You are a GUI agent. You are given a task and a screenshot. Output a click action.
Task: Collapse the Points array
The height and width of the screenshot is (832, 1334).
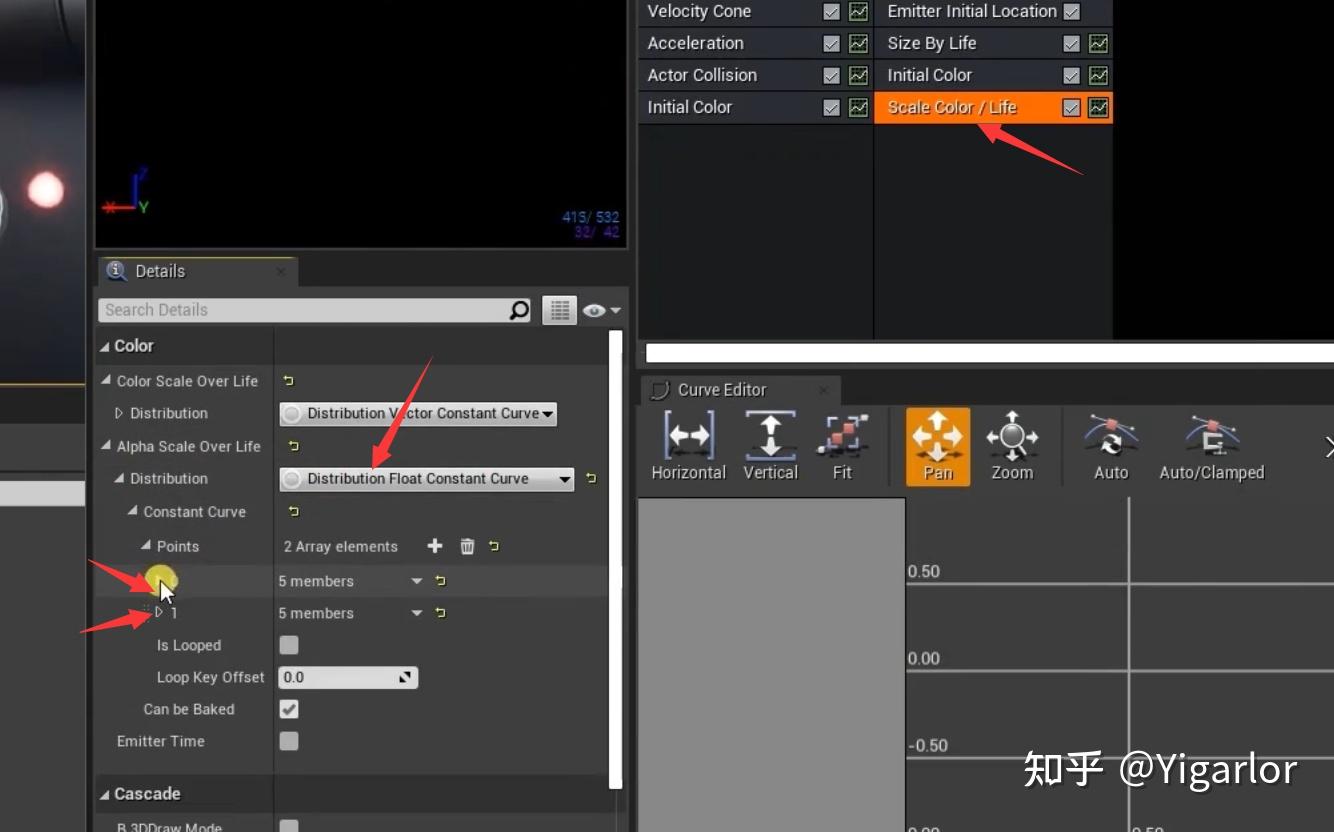(x=146, y=546)
